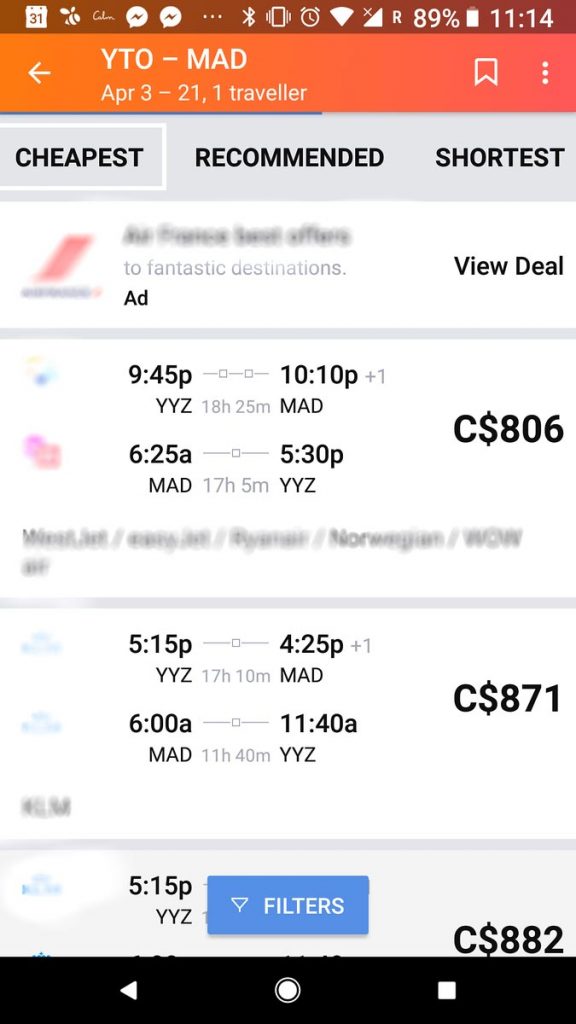The width and height of the screenshot is (576, 1024).
Task: Switch to the Recommended tab
Action: 289,157
